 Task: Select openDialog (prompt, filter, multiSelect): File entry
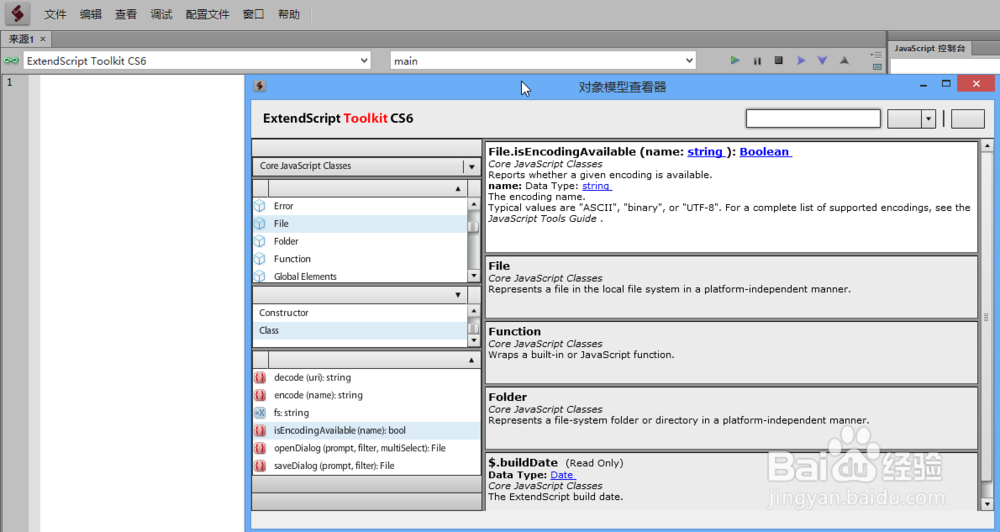[367, 448]
